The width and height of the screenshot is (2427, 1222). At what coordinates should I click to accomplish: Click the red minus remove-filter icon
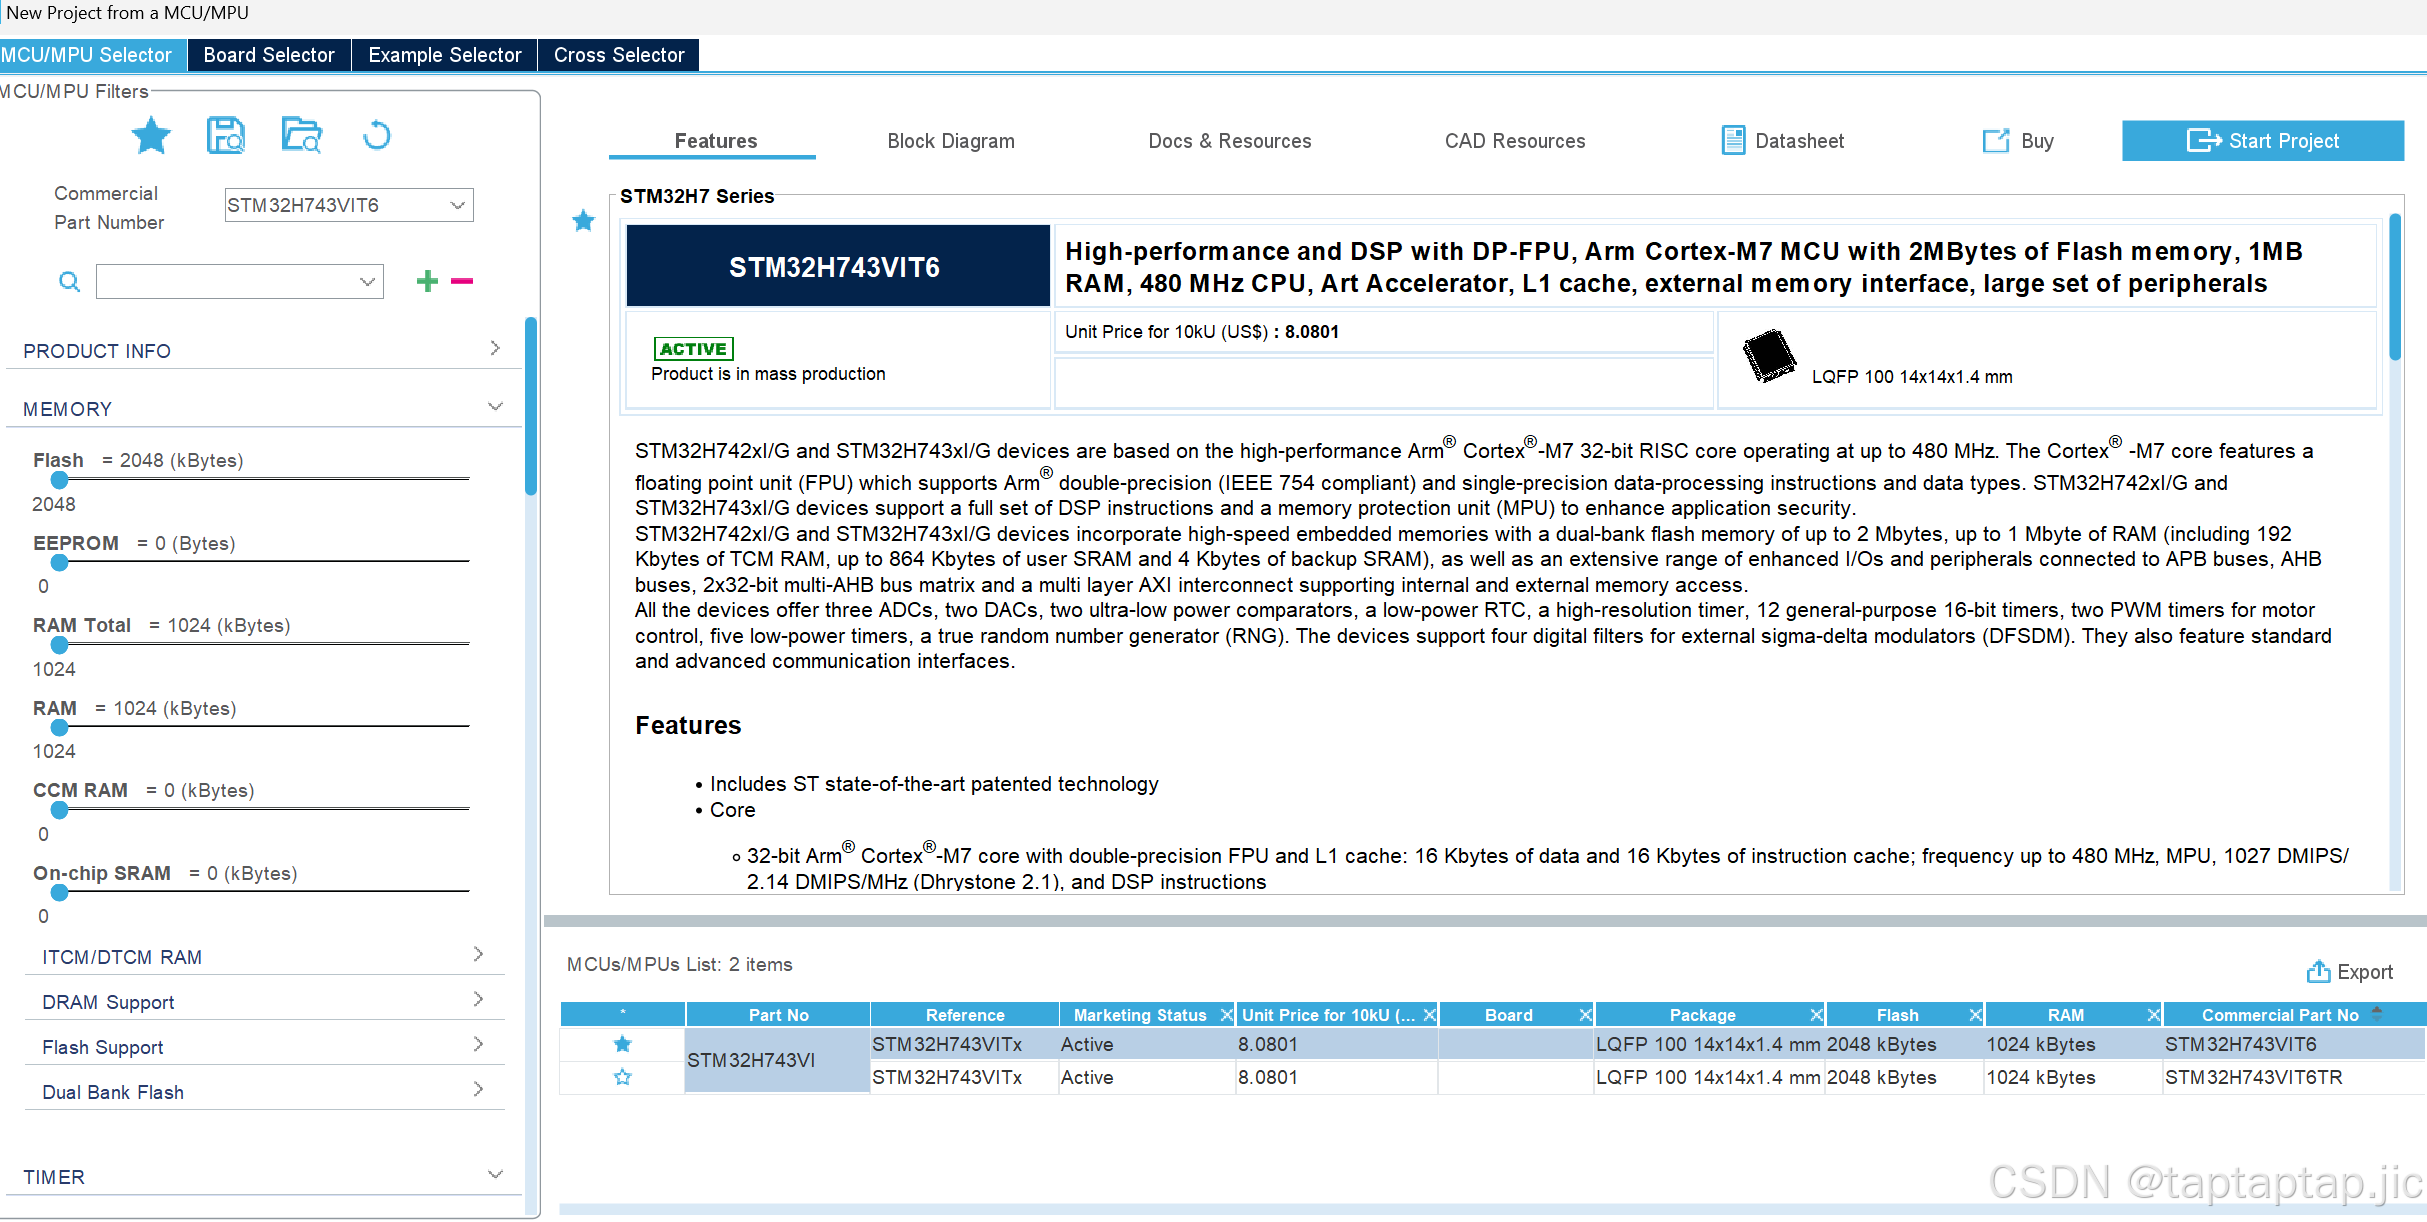click(462, 282)
